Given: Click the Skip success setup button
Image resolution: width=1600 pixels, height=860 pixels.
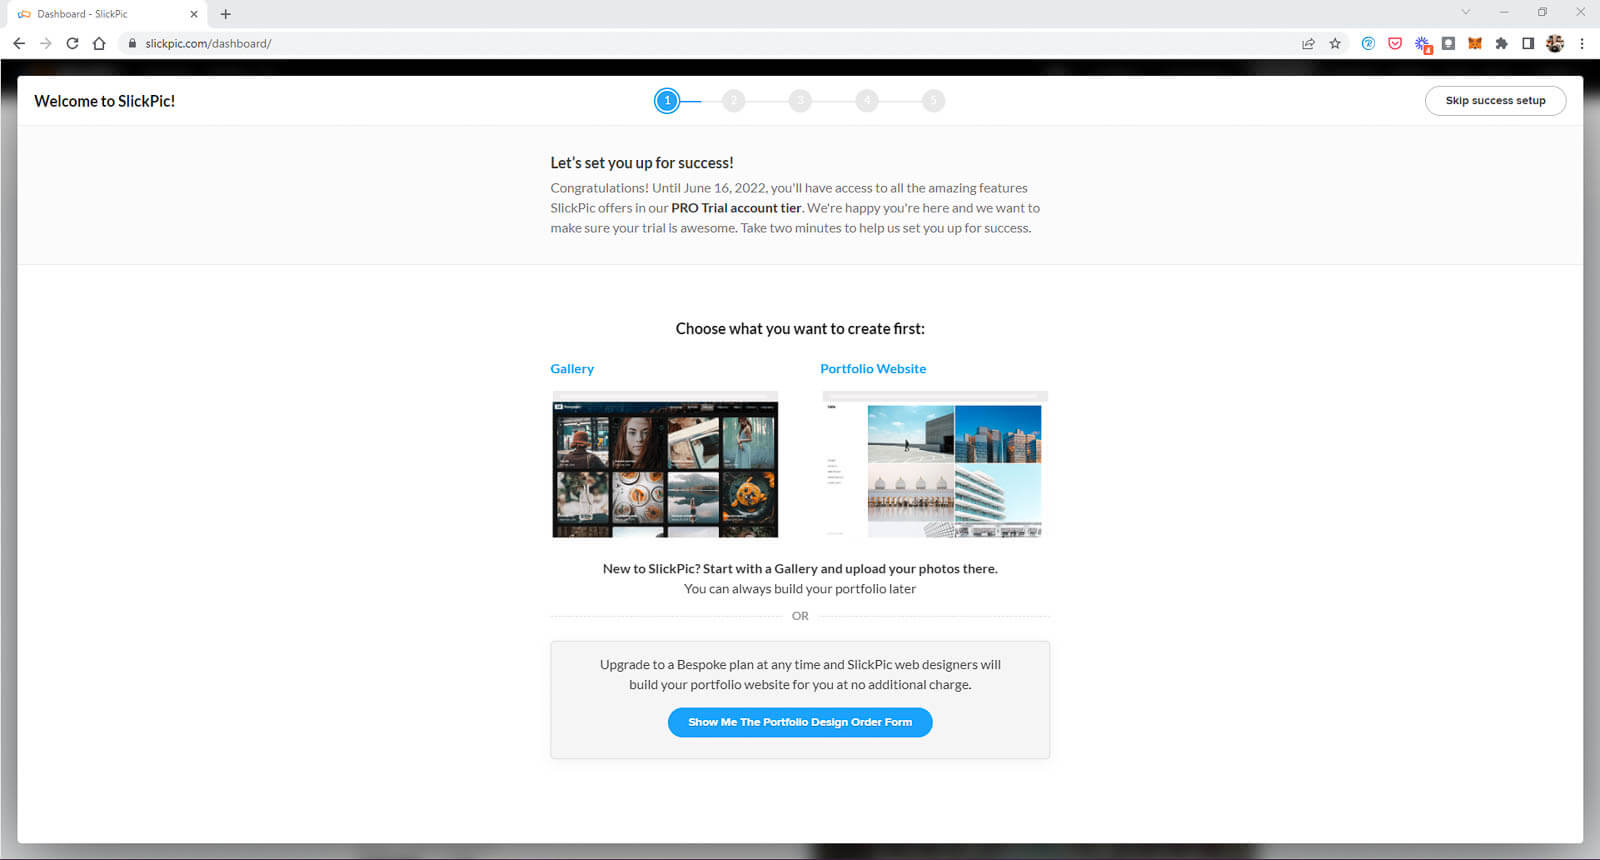Looking at the screenshot, I should [x=1495, y=101].
